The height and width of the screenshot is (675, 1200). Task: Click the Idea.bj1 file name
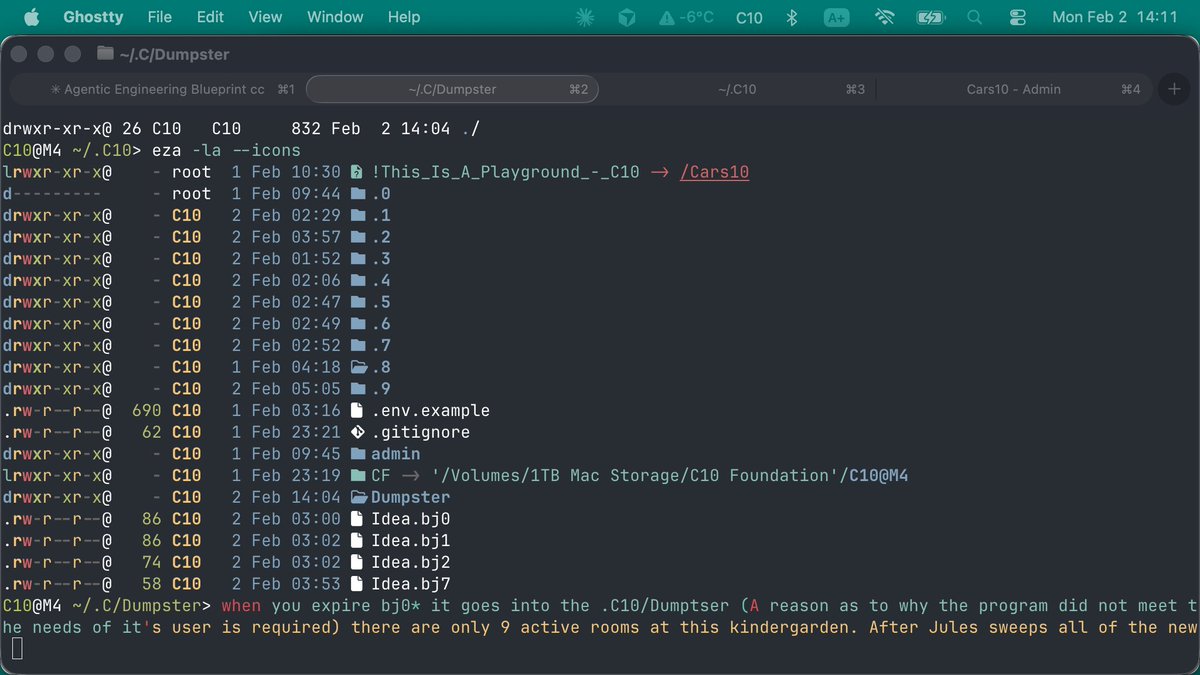[411, 541]
